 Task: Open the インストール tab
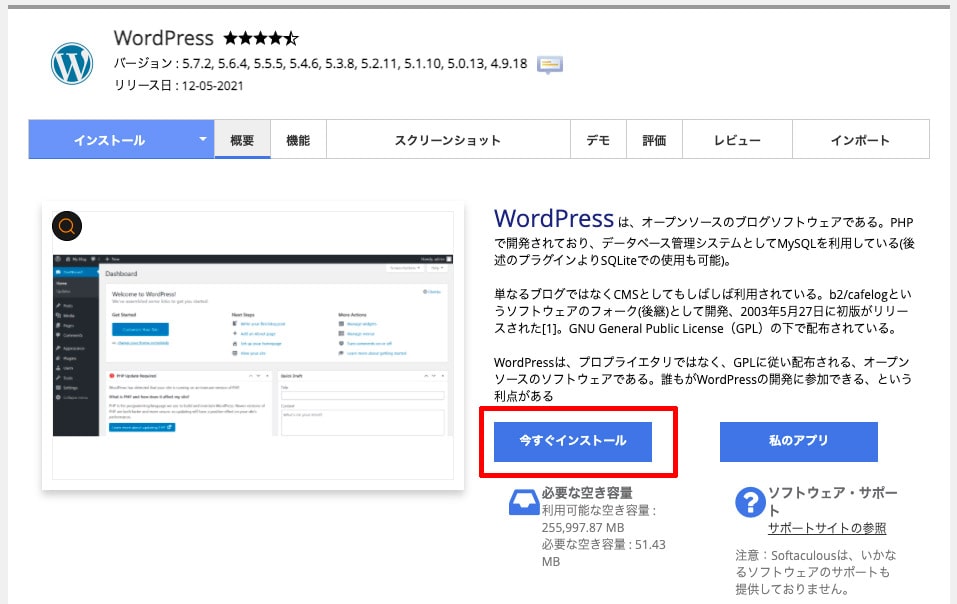109,140
